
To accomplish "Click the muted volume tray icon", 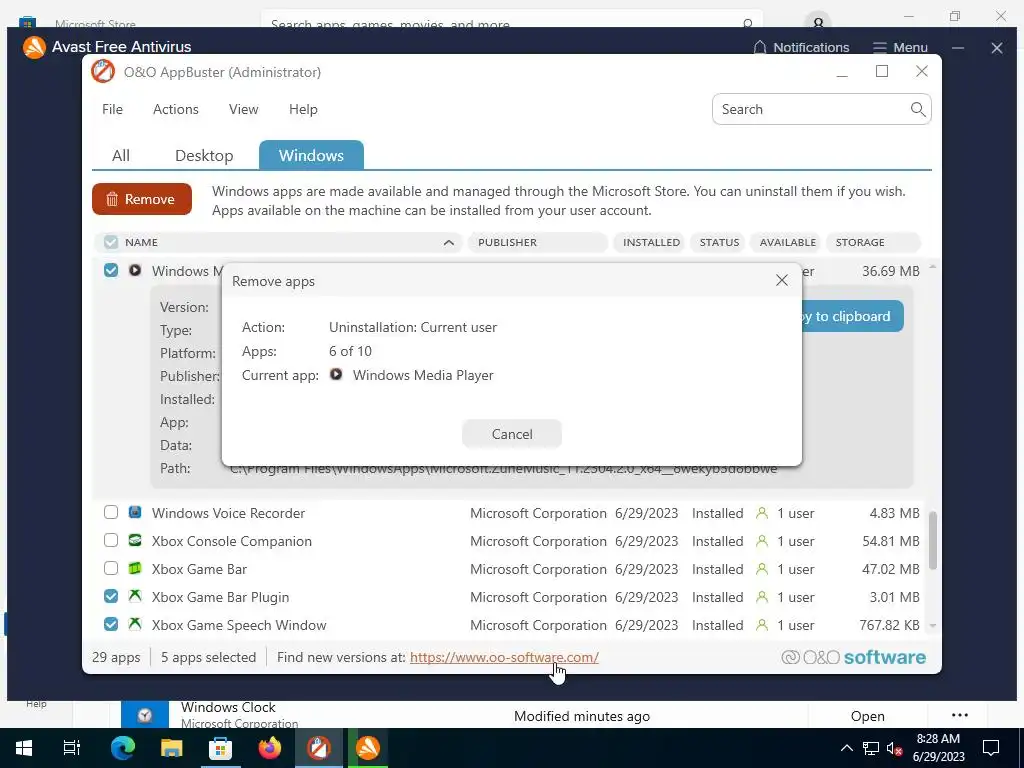I will click(x=894, y=748).
